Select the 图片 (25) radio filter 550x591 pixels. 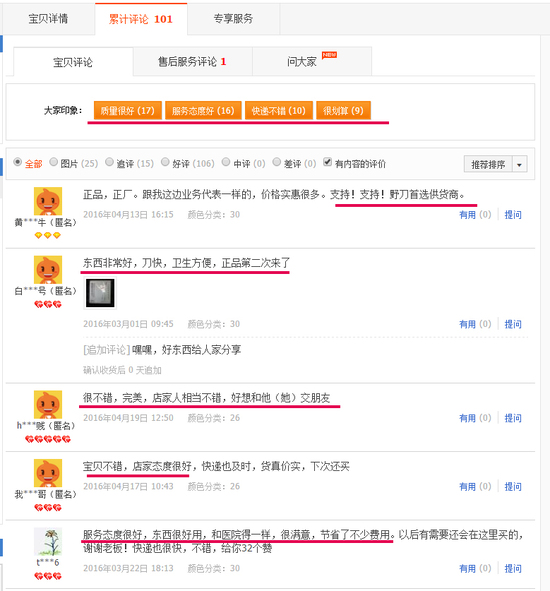[x=54, y=162]
